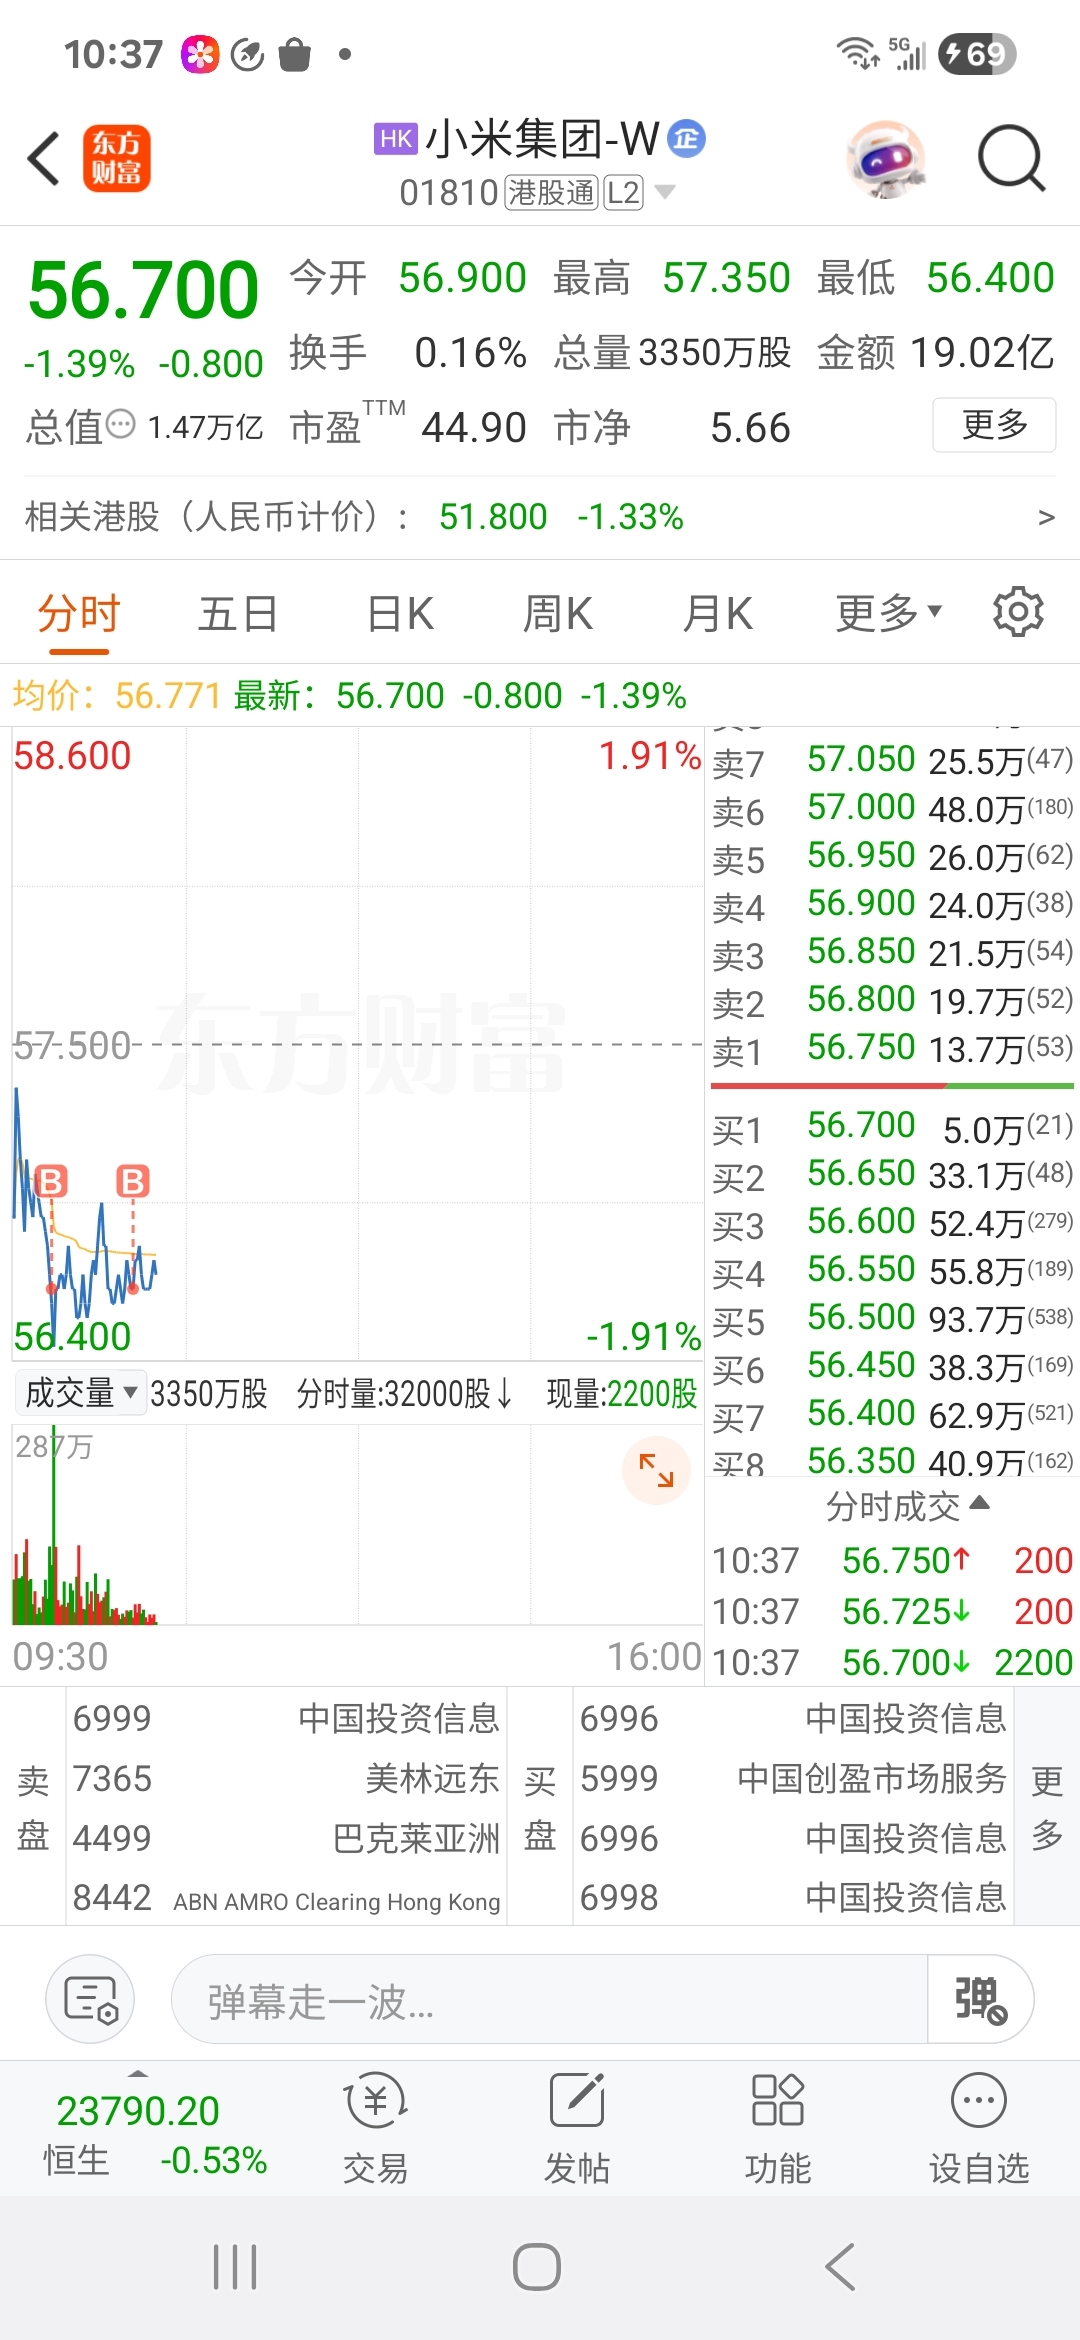This screenshot has height=2340, width=1080.
Task: Open the 成交量 indicator dropdown
Action: tap(80, 1392)
